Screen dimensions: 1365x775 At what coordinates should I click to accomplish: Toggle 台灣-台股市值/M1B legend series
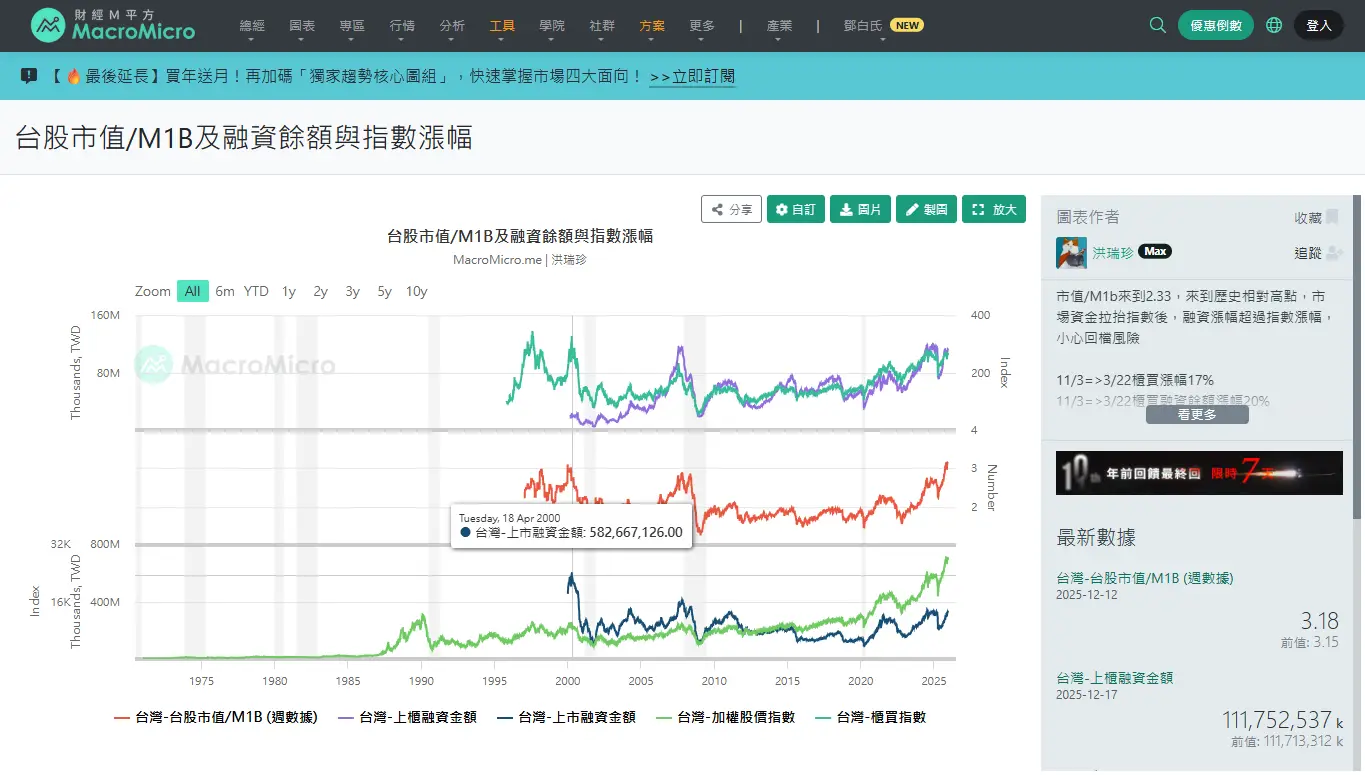pos(216,717)
